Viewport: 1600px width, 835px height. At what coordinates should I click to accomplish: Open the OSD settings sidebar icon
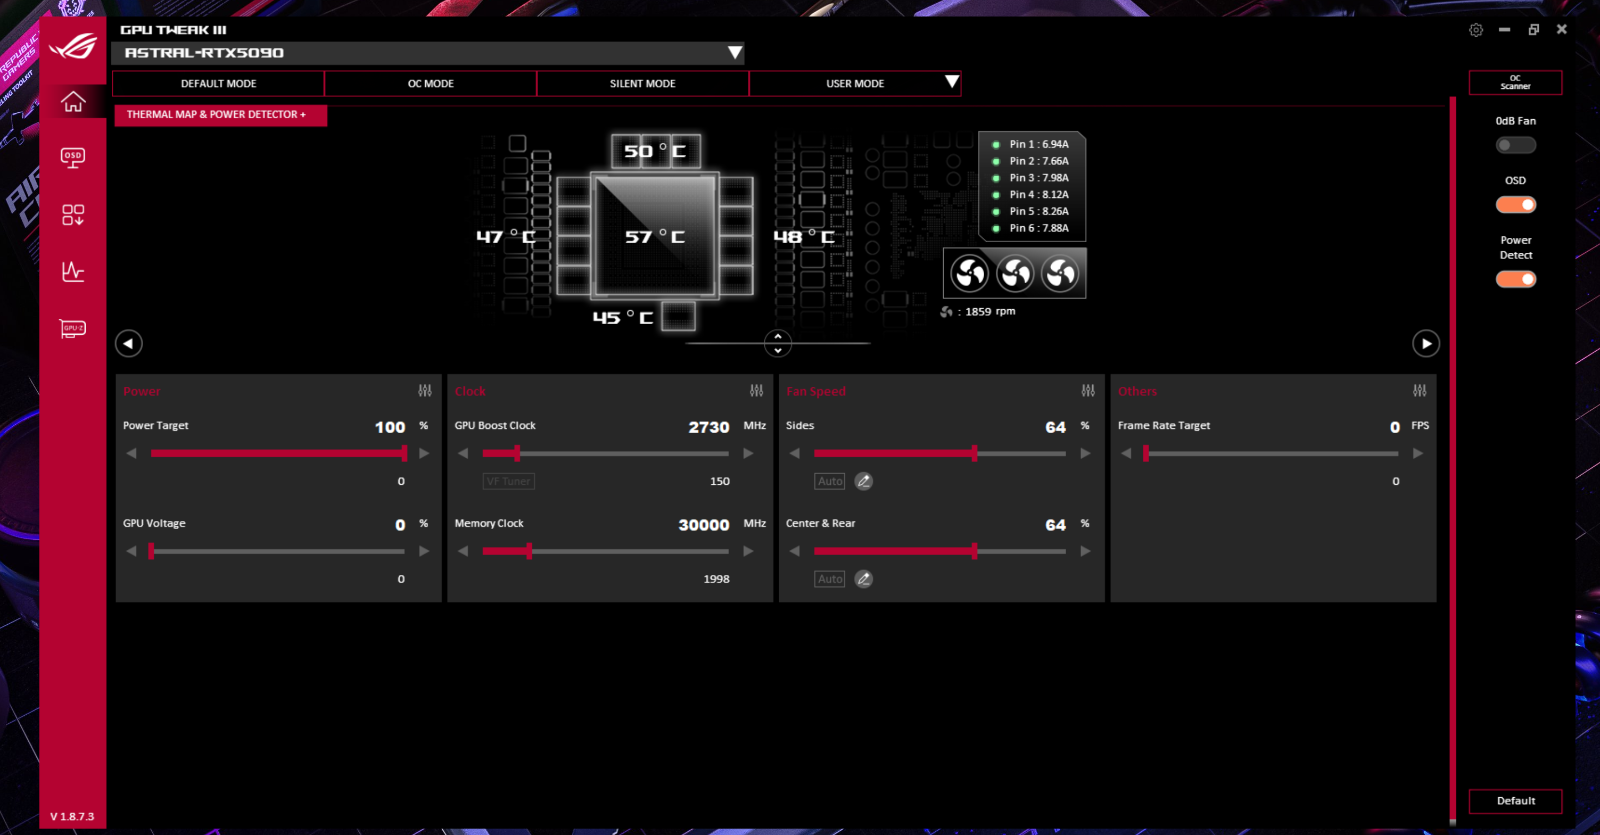[73, 158]
